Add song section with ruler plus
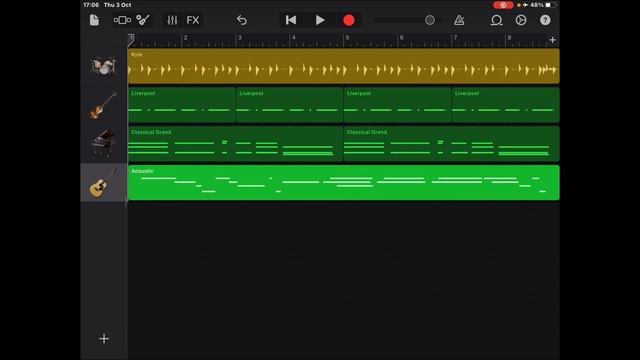This screenshot has width=640, height=360. pos(552,40)
